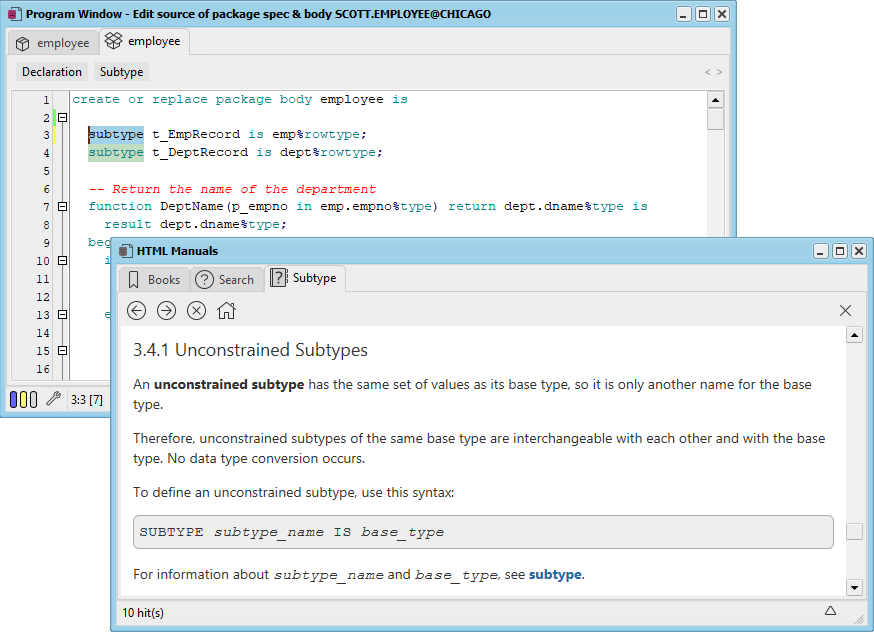Click t_EmpRecord identifier in code
The image size is (874, 632).
point(196,134)
